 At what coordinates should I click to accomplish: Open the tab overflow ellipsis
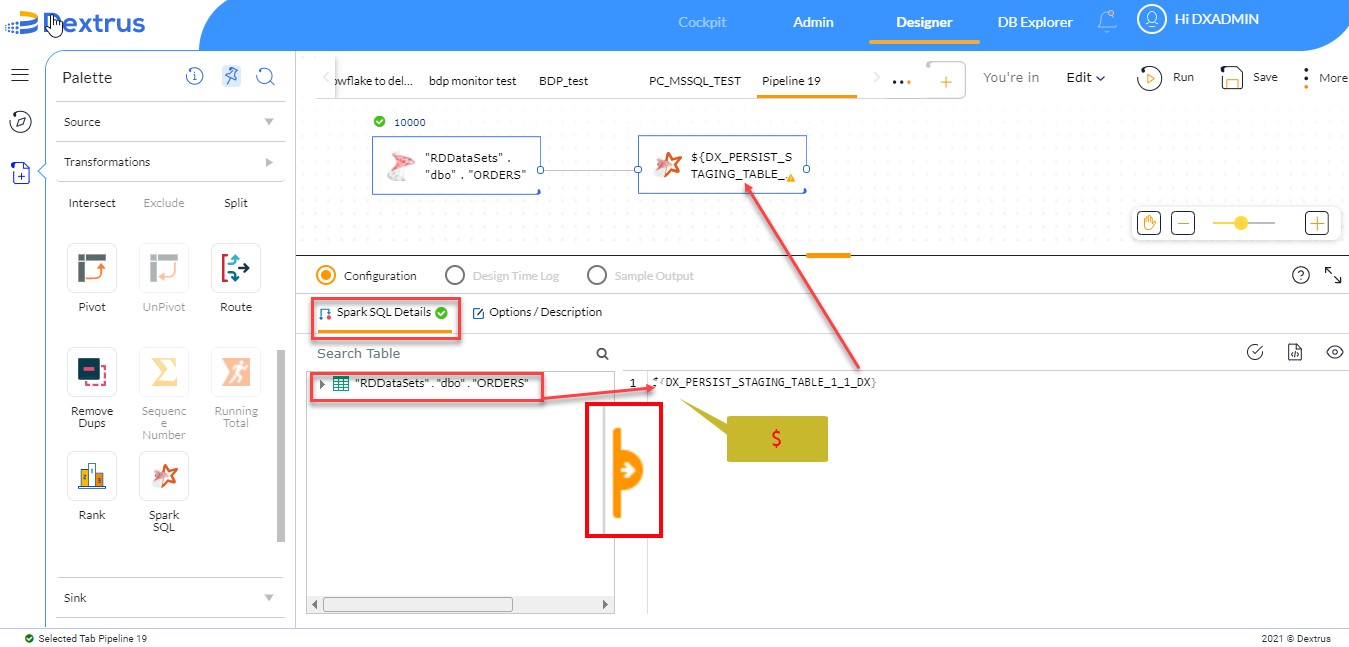click(901, 82)
